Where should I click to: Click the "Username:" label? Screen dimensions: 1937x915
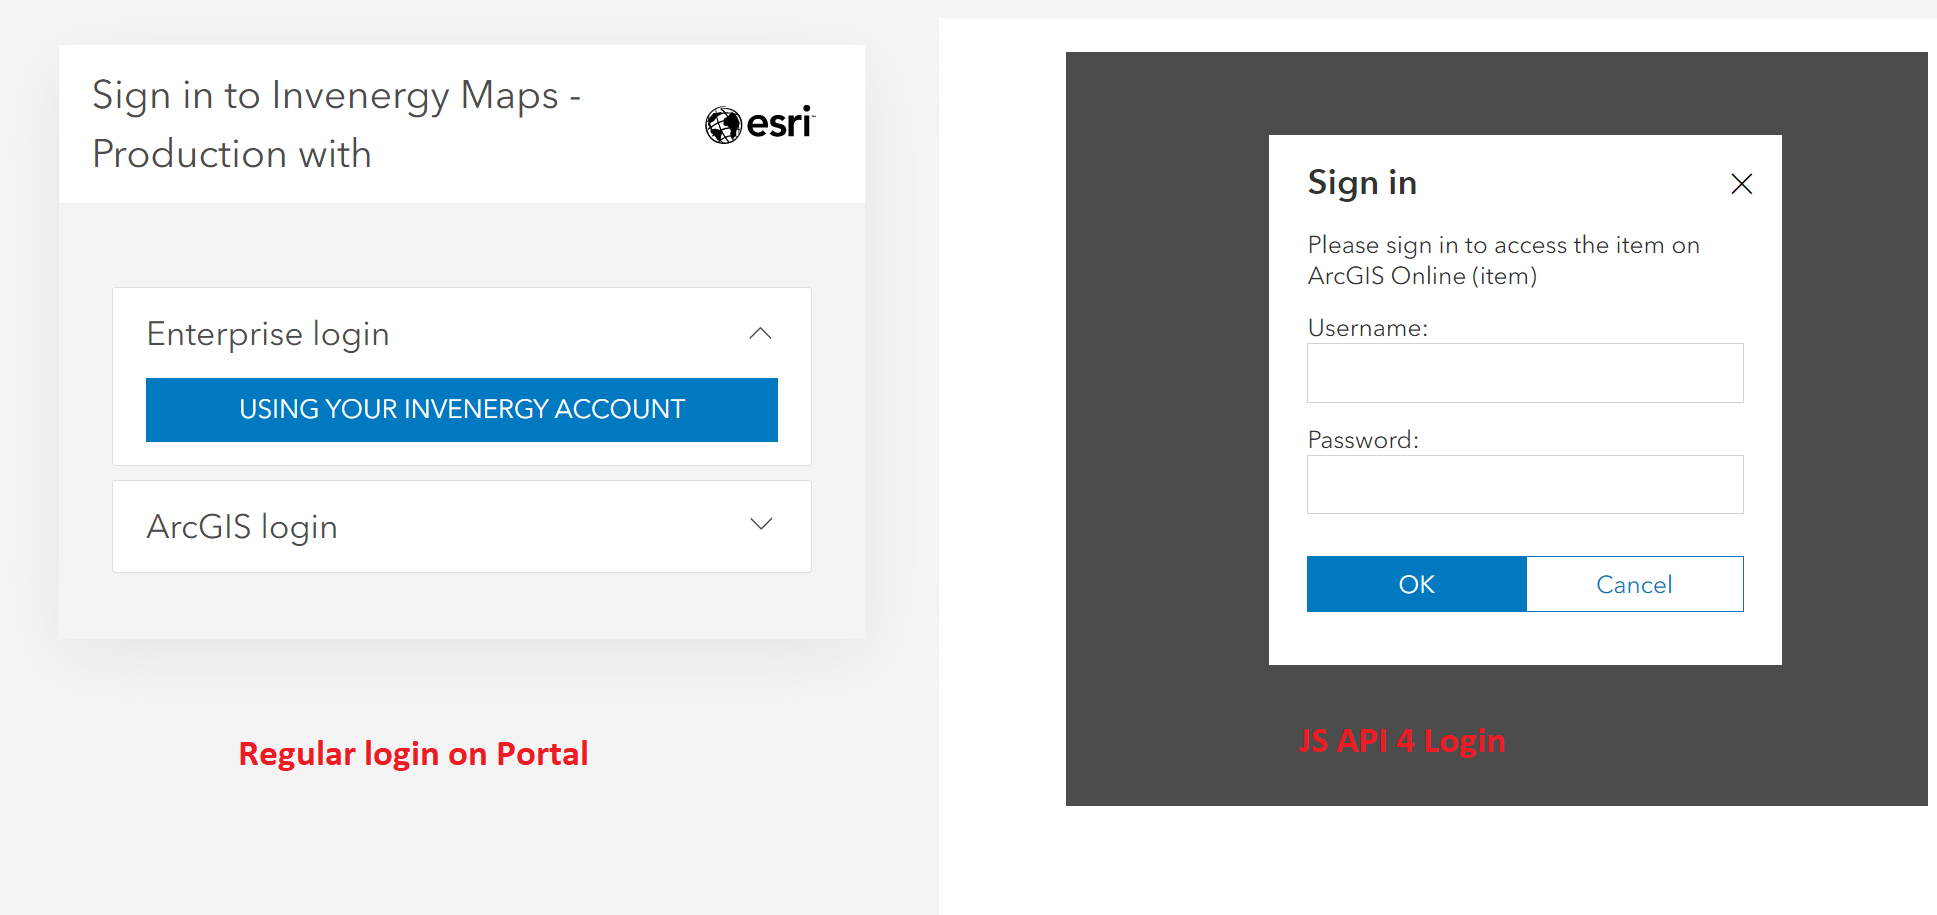coord(1367,328)
